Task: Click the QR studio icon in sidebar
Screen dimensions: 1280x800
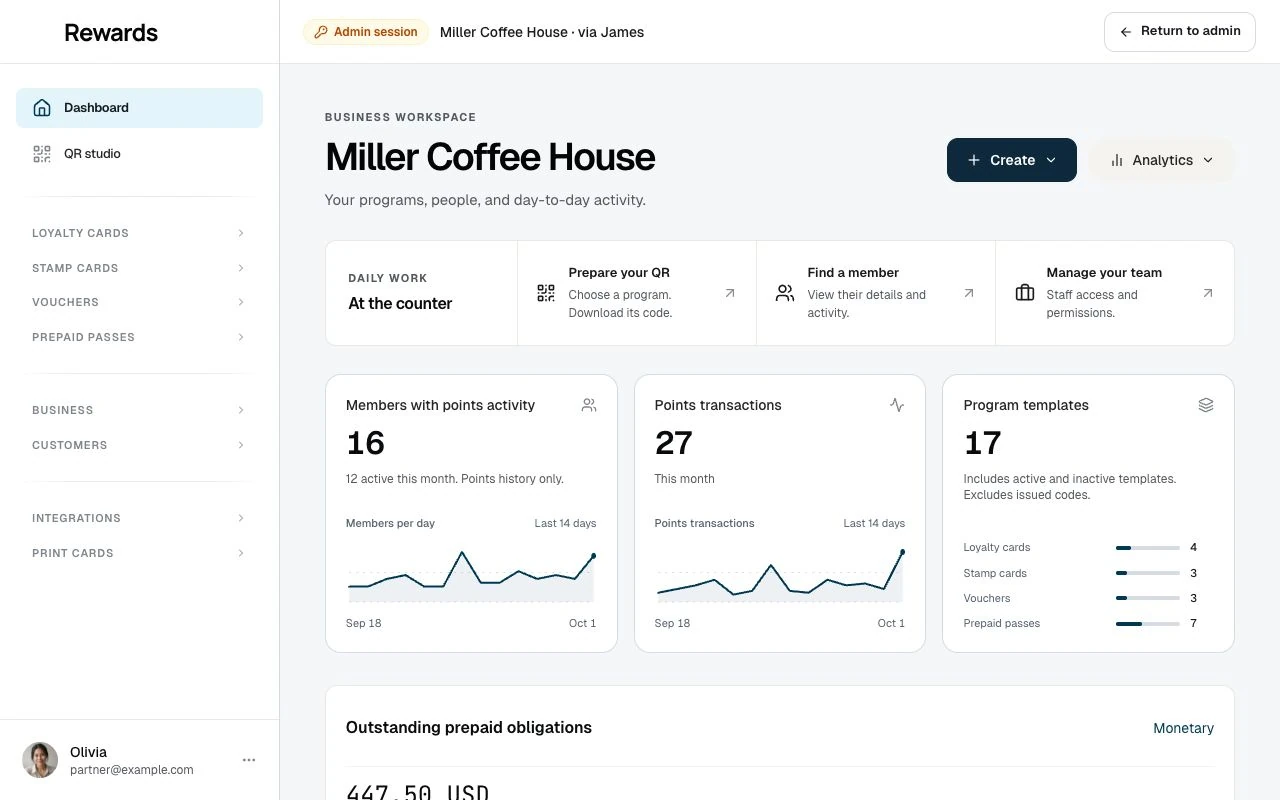Action: click(x=42, y=154)
